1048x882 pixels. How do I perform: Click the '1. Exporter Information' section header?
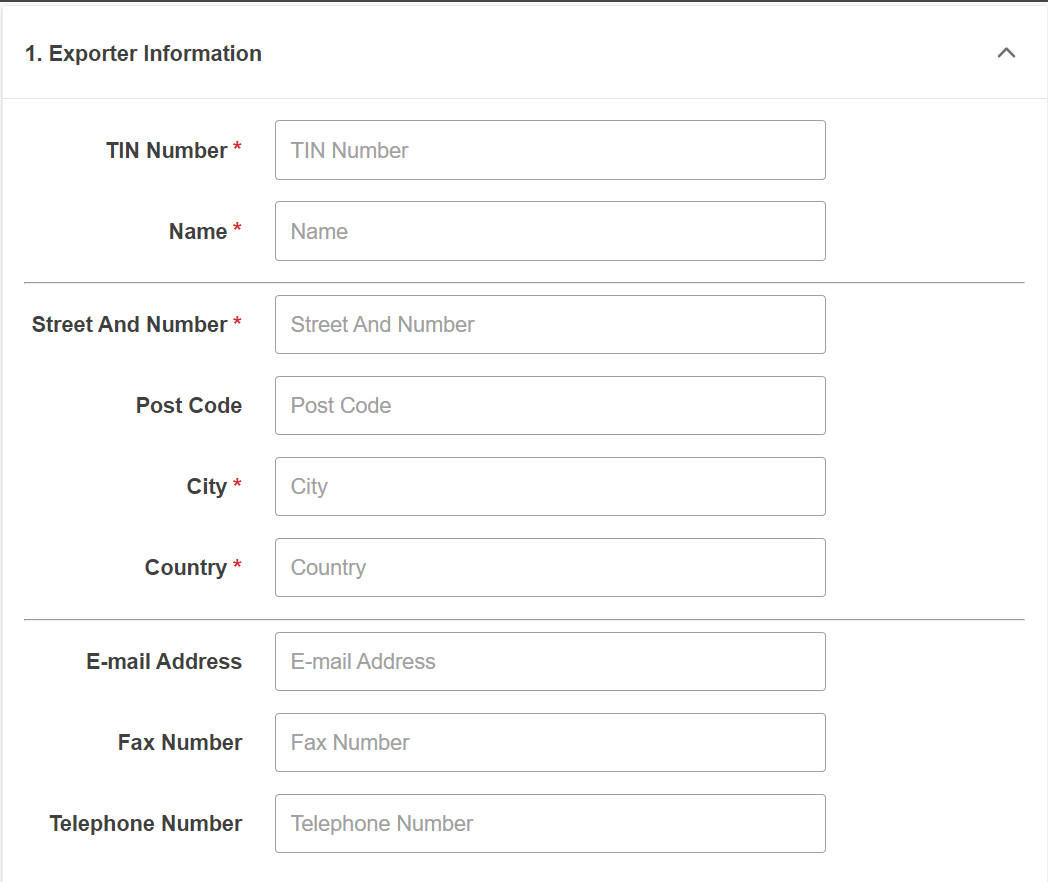pos(143,54)
